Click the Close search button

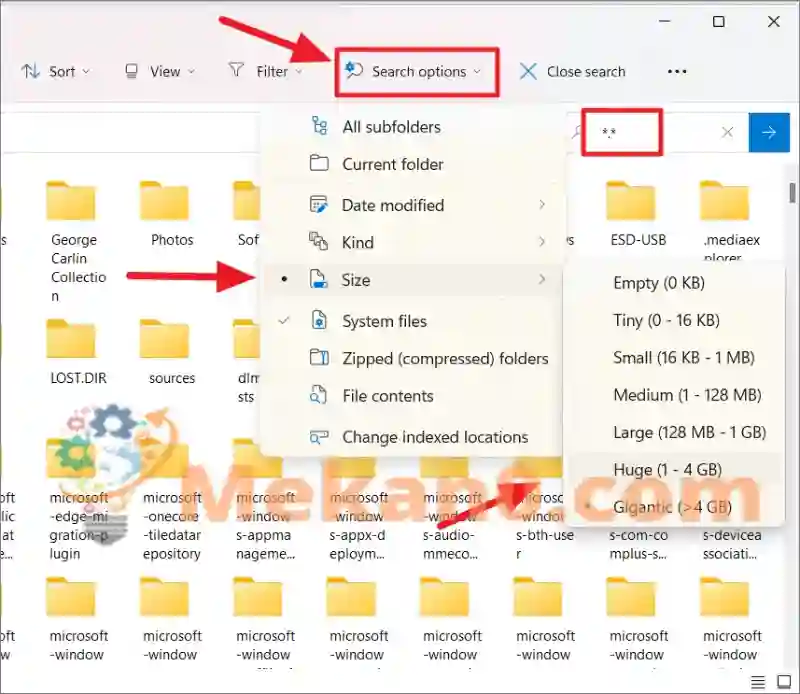click(x=572, y=71)
